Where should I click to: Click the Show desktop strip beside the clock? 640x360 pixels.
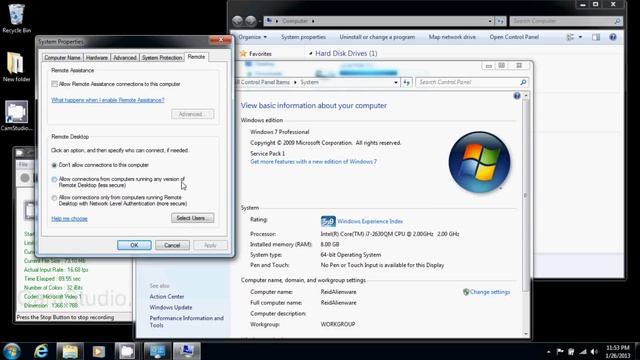coord(638,351)
